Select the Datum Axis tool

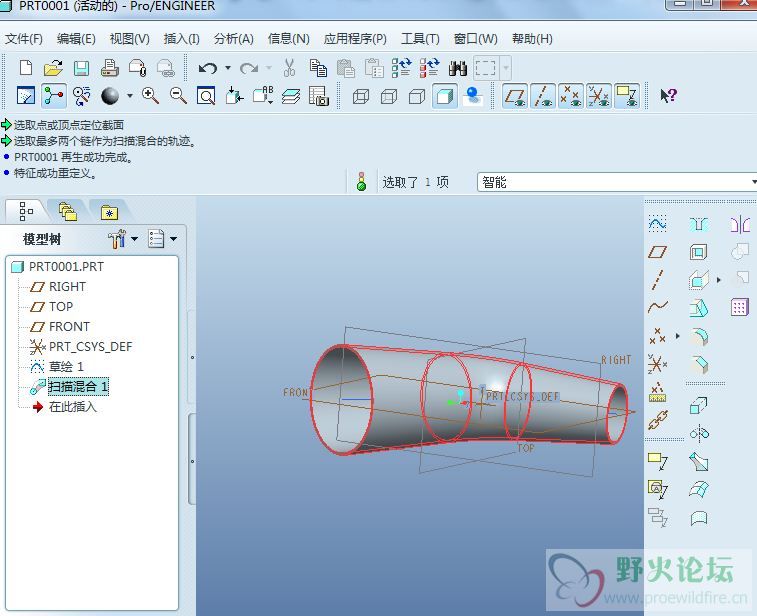pos(657,280)
